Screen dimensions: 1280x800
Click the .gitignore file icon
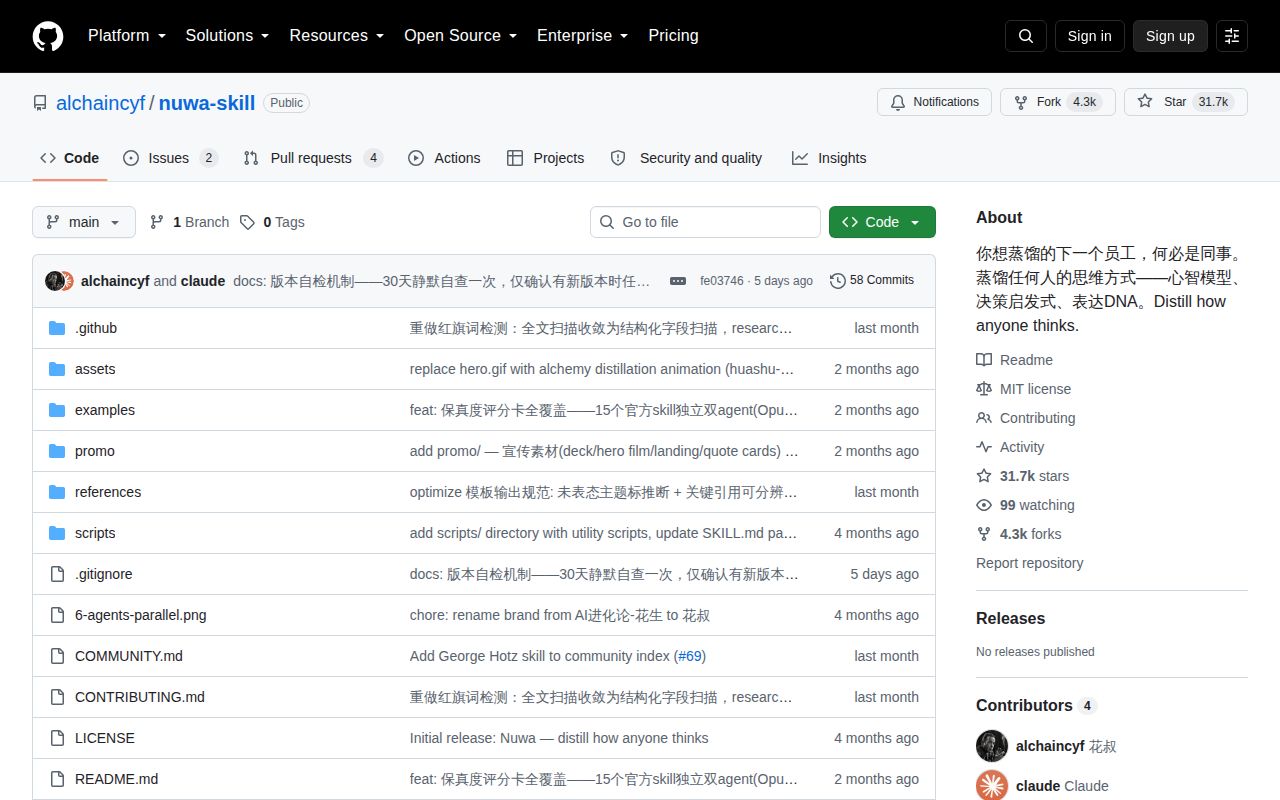click(57, 574)
